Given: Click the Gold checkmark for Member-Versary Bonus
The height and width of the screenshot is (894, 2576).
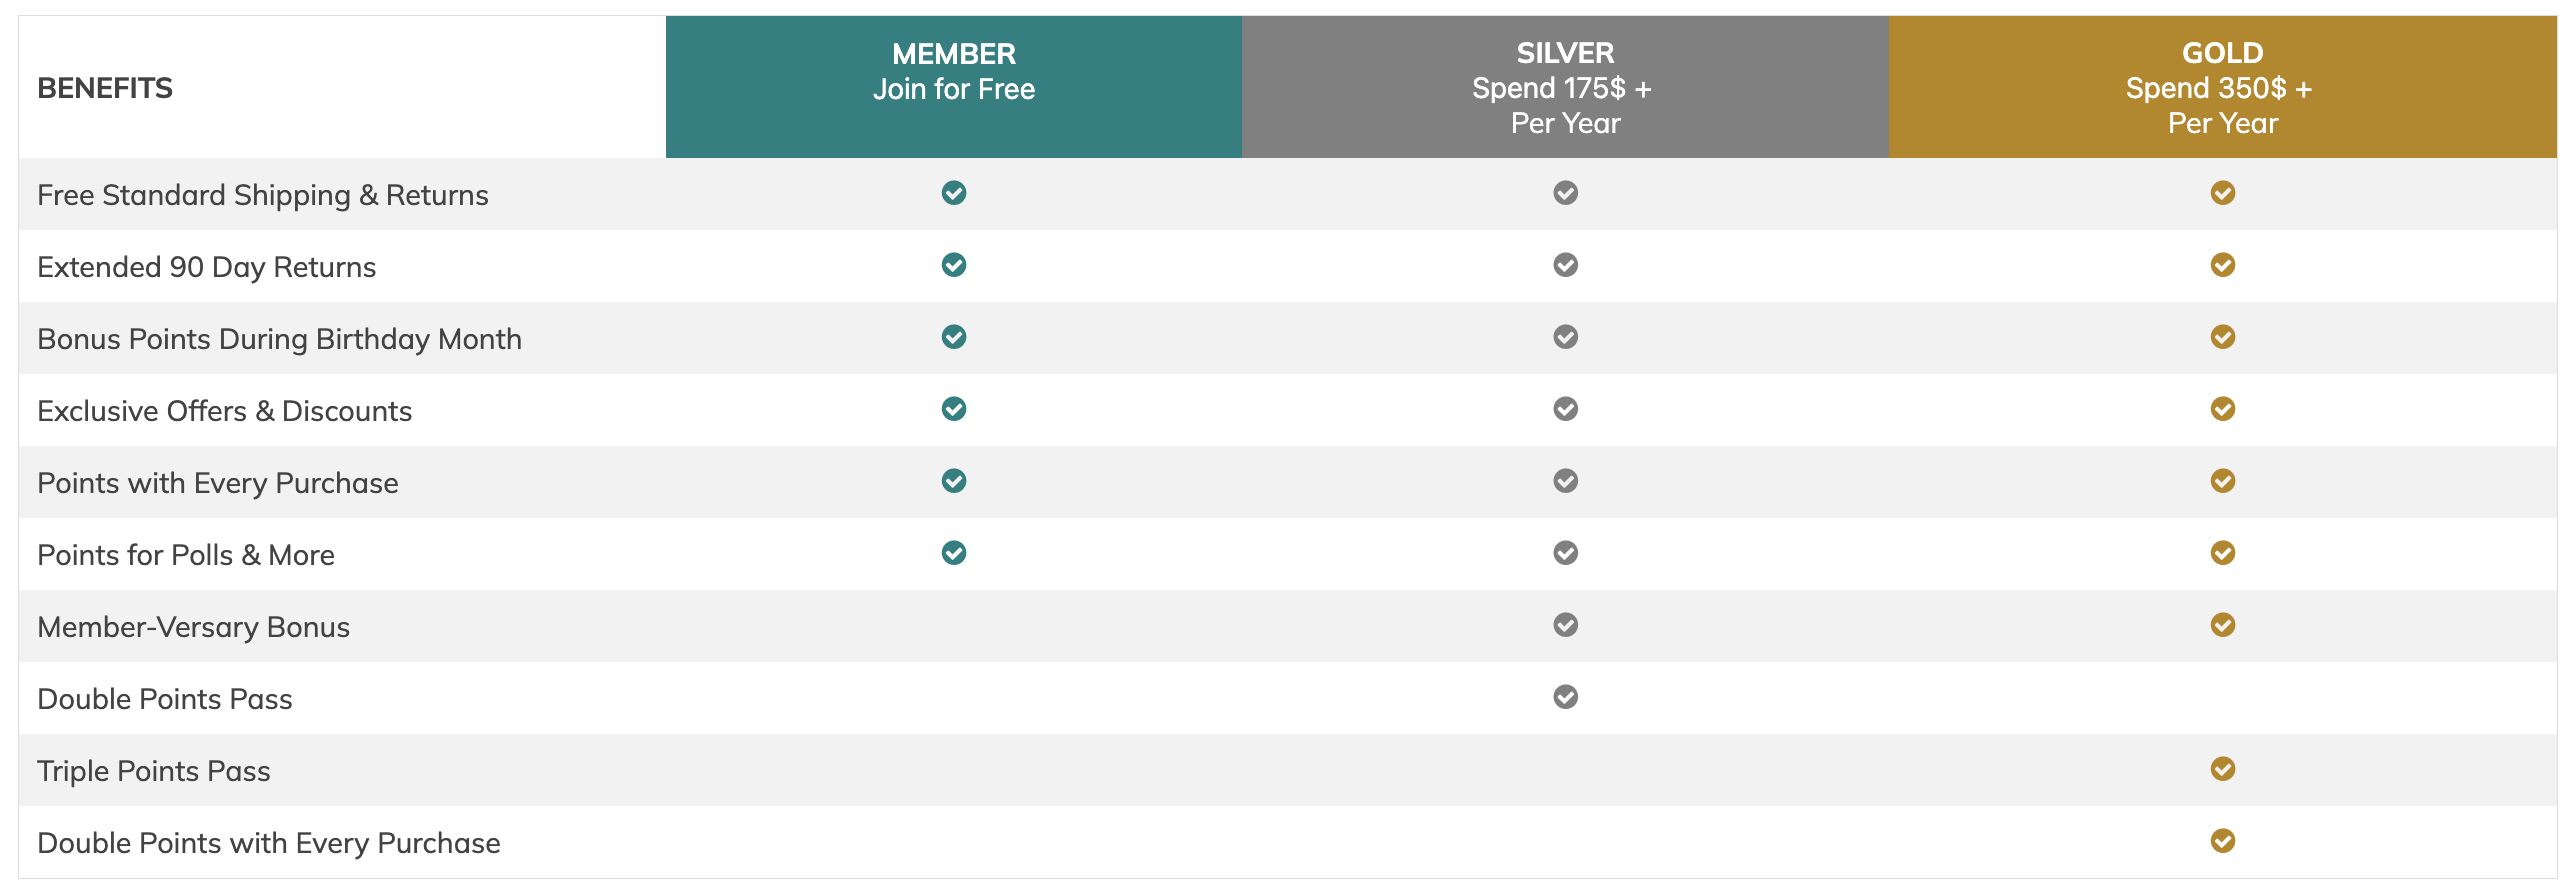Looking at the screenshot, I should click(2223, 625).
